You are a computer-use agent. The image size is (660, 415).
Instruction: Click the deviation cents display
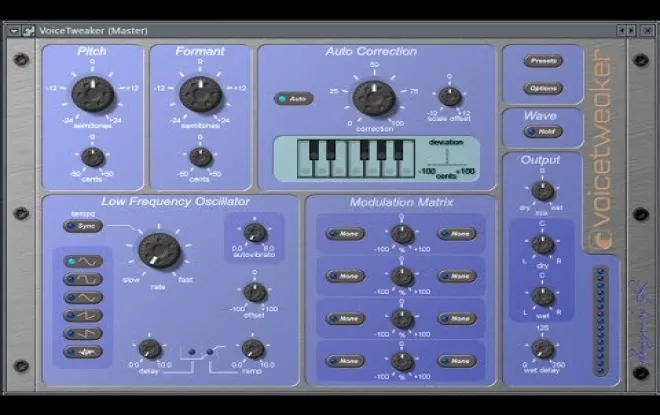click(447, 159)
